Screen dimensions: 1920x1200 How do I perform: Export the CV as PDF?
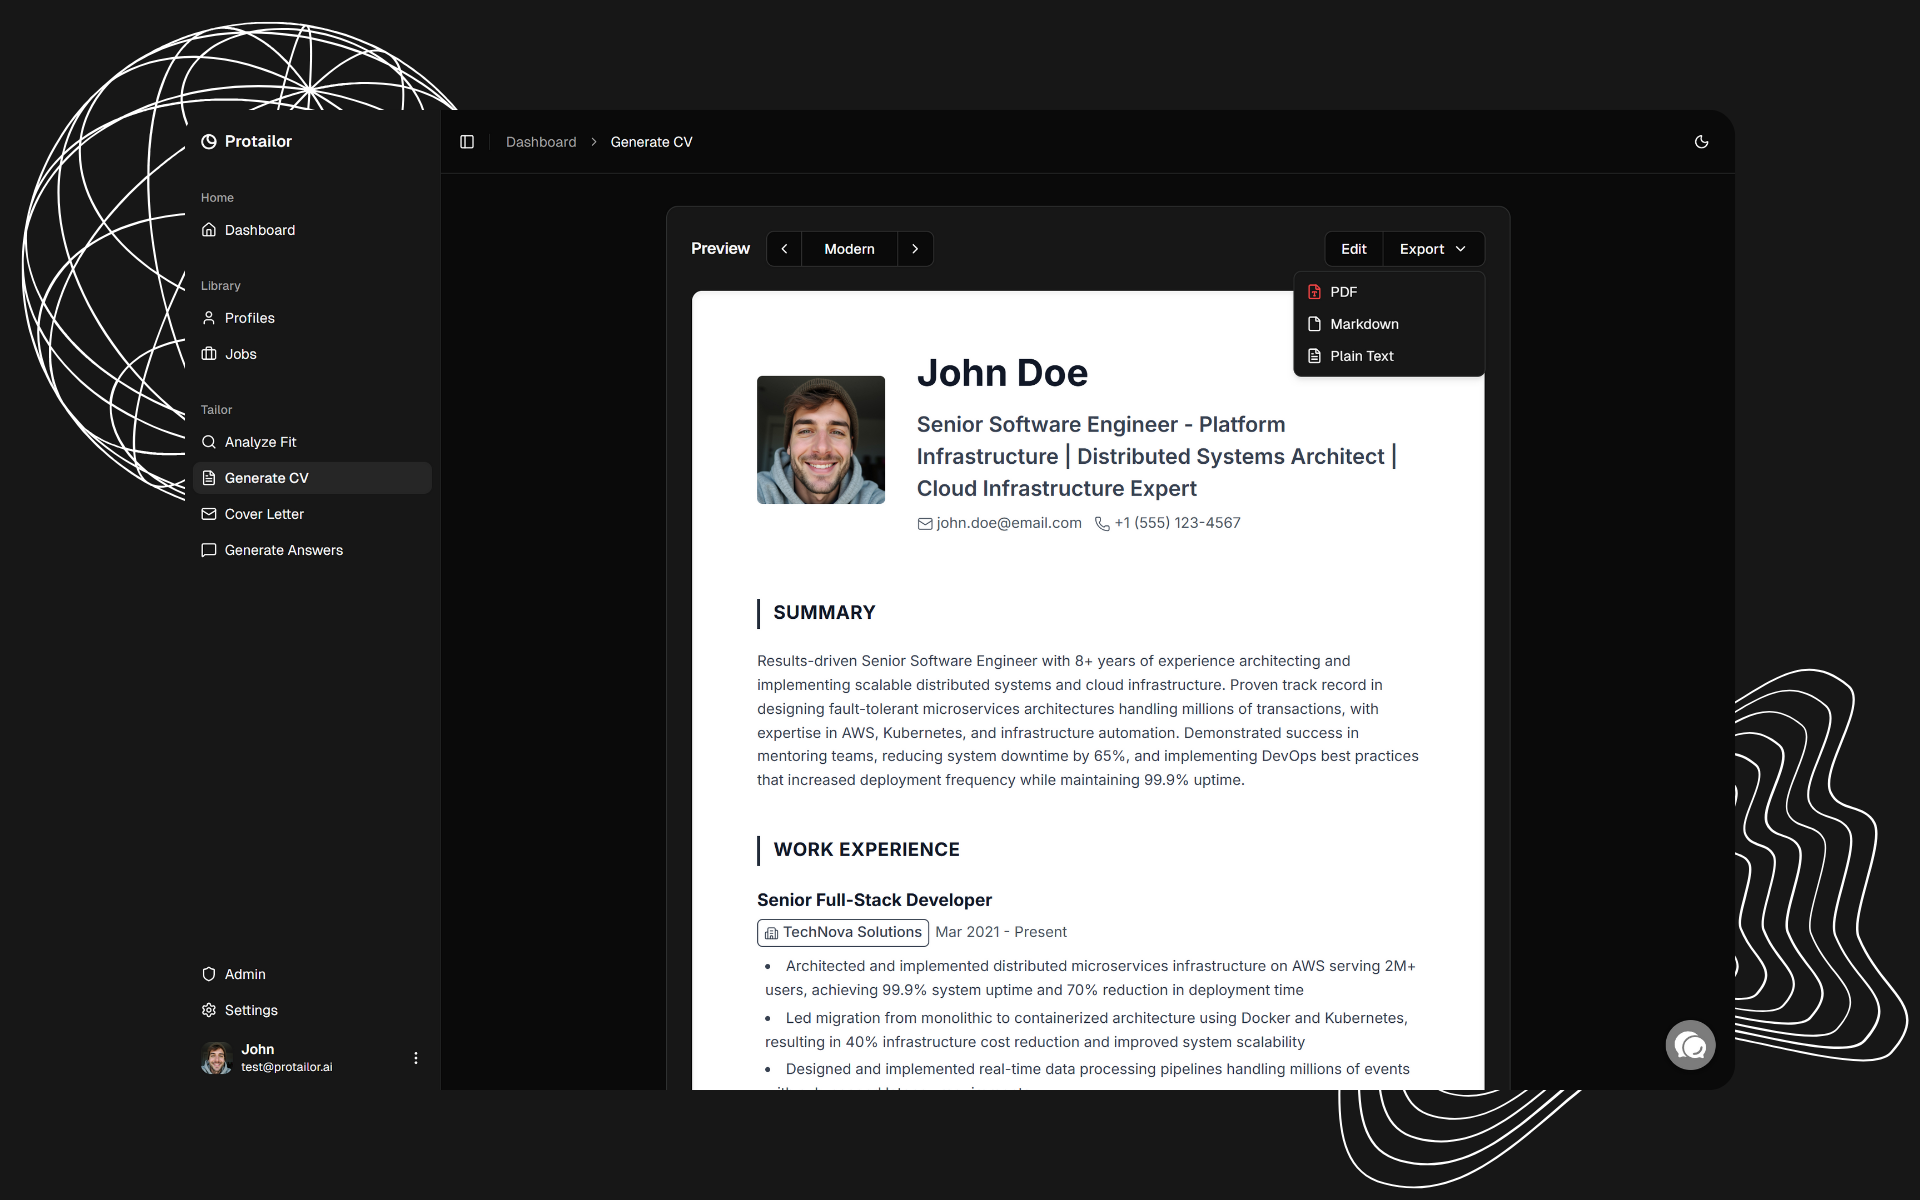pyautogui.click(x=1343, y=292)
